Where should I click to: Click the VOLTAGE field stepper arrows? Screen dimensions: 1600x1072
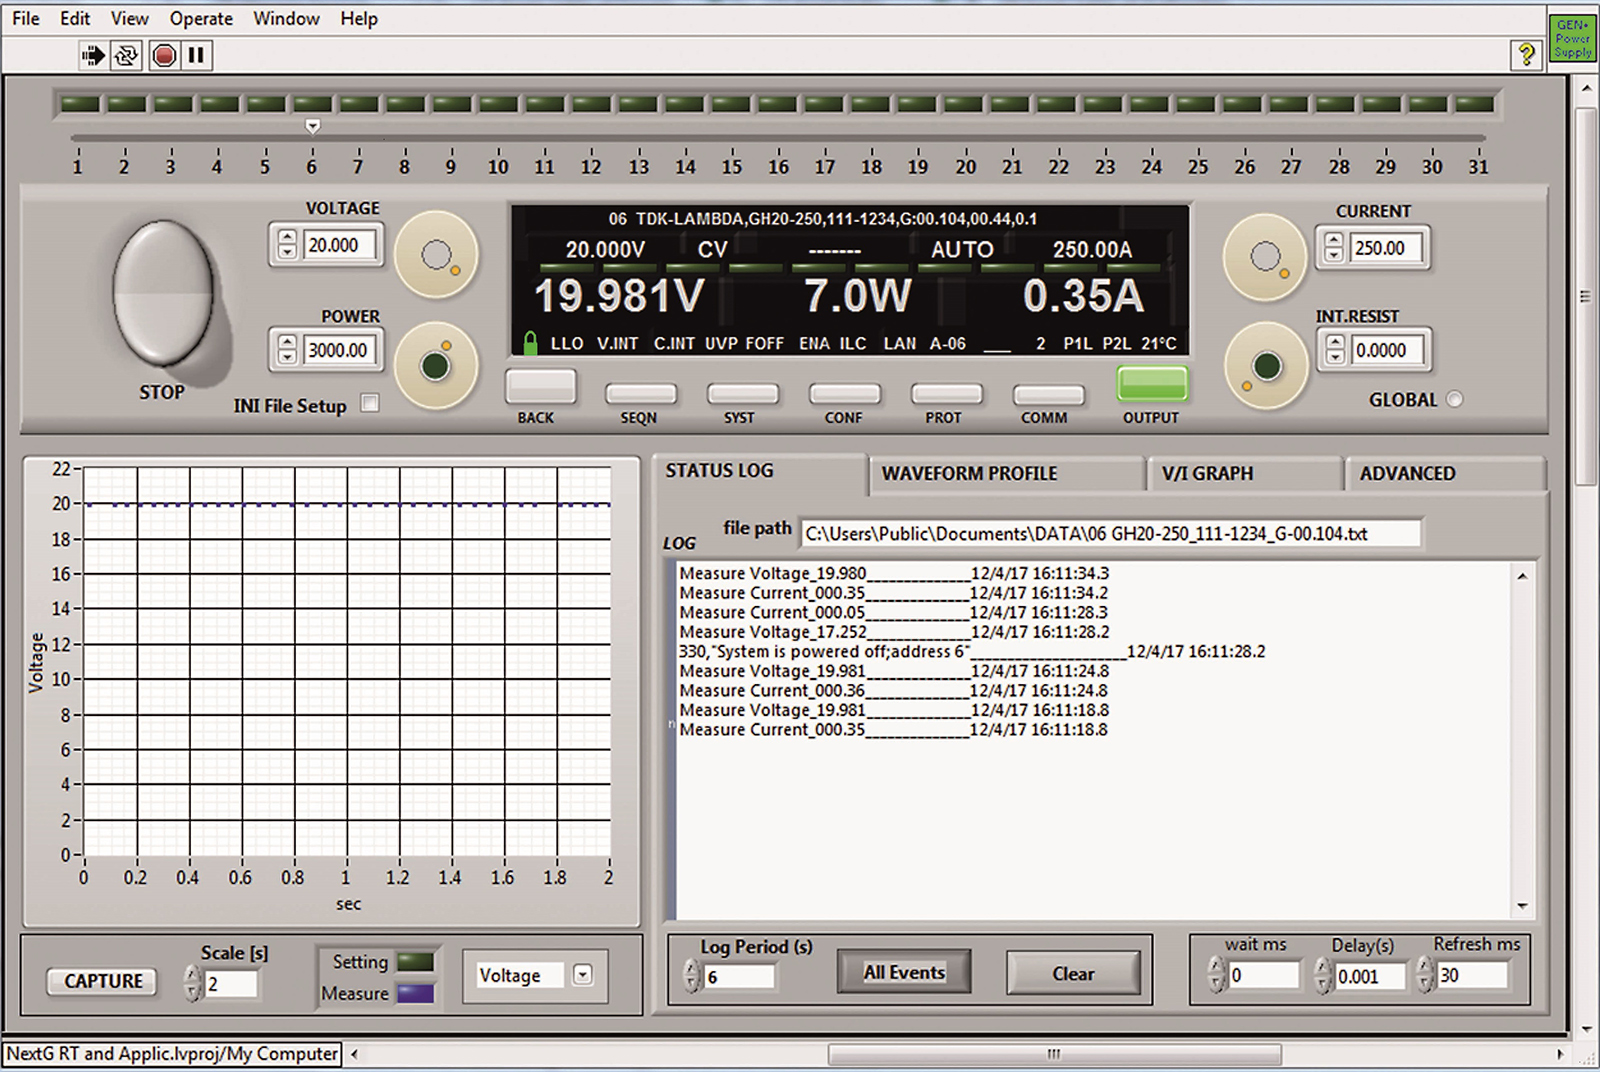(288, 245)
